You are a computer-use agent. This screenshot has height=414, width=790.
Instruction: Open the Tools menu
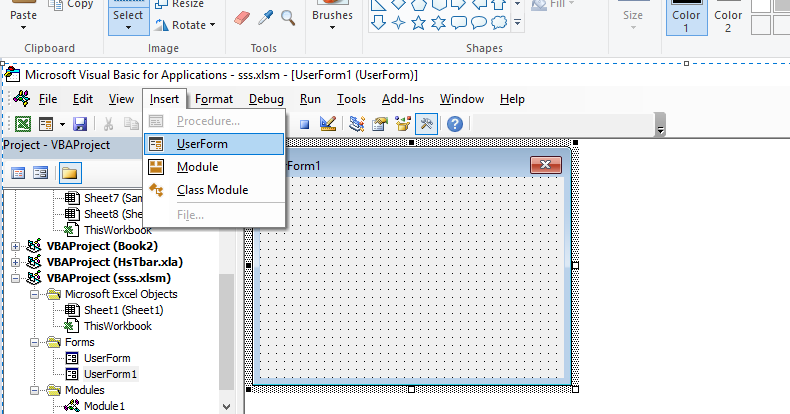[351, 99]
